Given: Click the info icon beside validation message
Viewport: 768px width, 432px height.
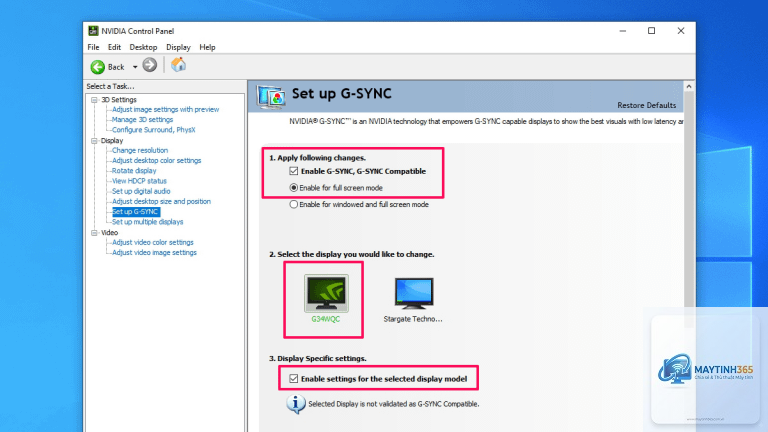Looking at the screenshot, I should pyautogui.click(x=296, y=404).
